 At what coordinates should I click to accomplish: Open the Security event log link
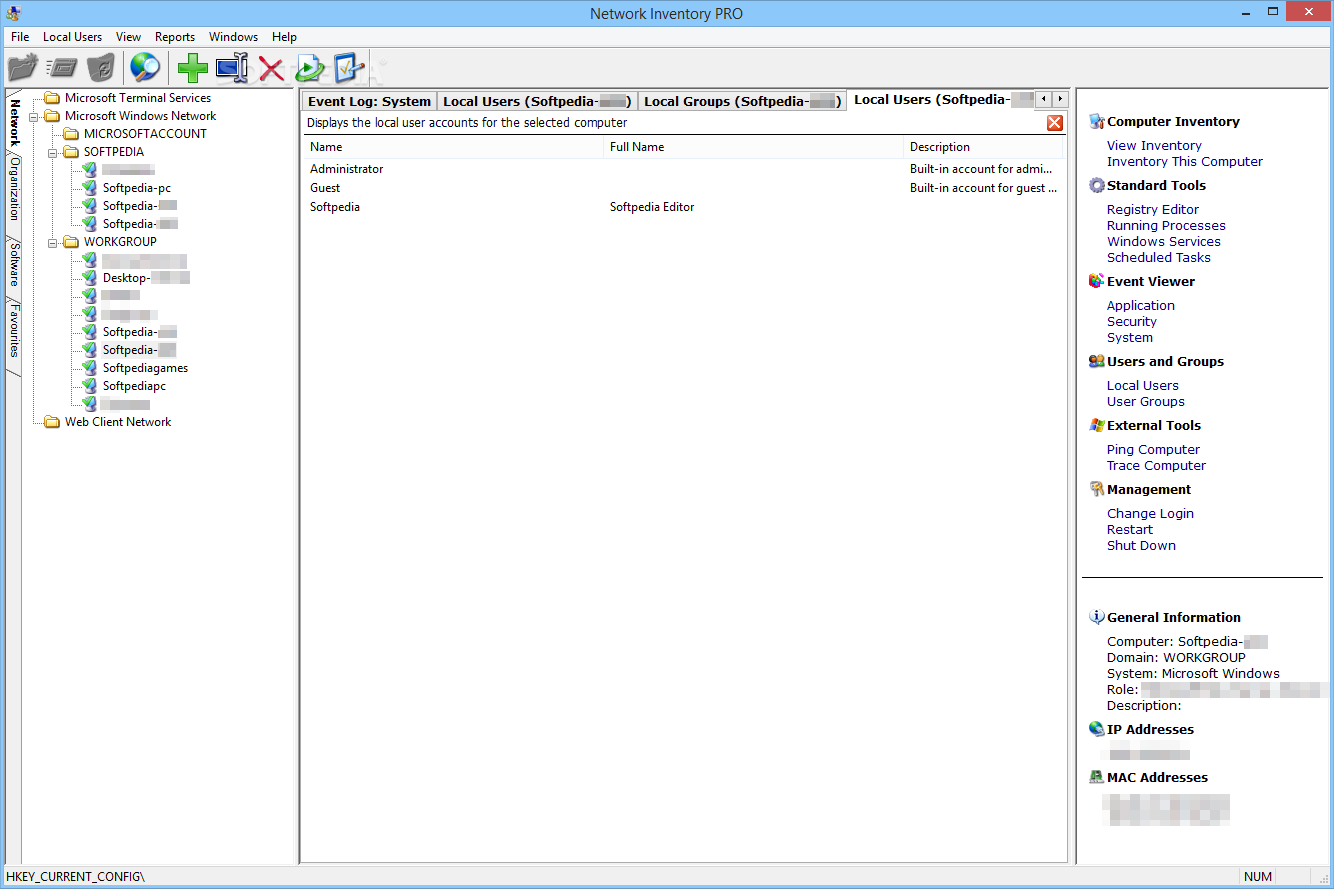1132,321
